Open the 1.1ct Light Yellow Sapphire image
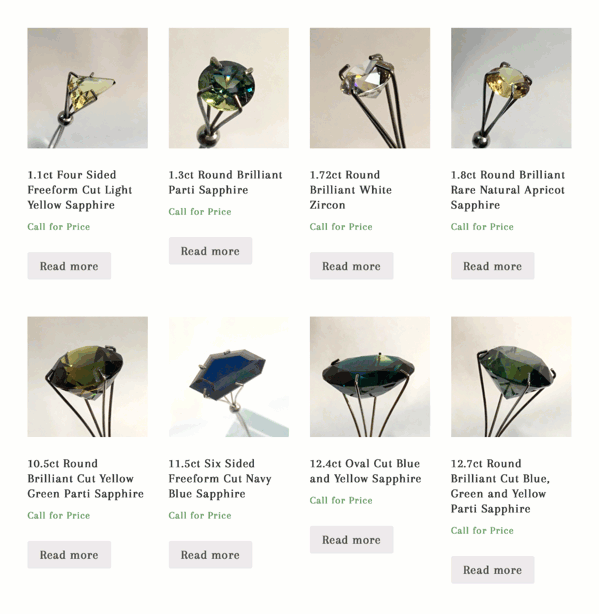 (87, 88)
